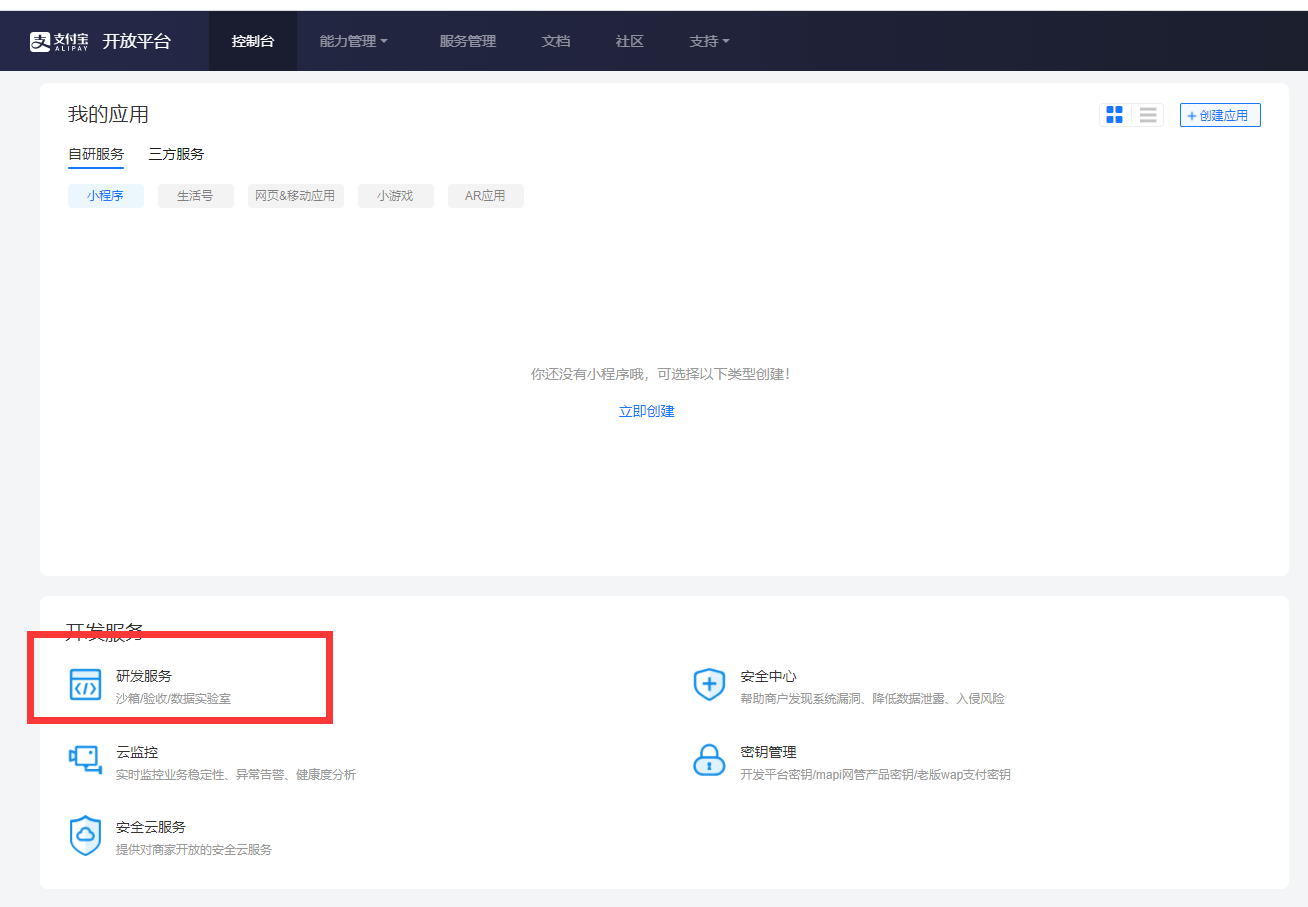Click the 安全云服务 shield cloud icon
The image size is (1308, 907).
tap(85, 836)
